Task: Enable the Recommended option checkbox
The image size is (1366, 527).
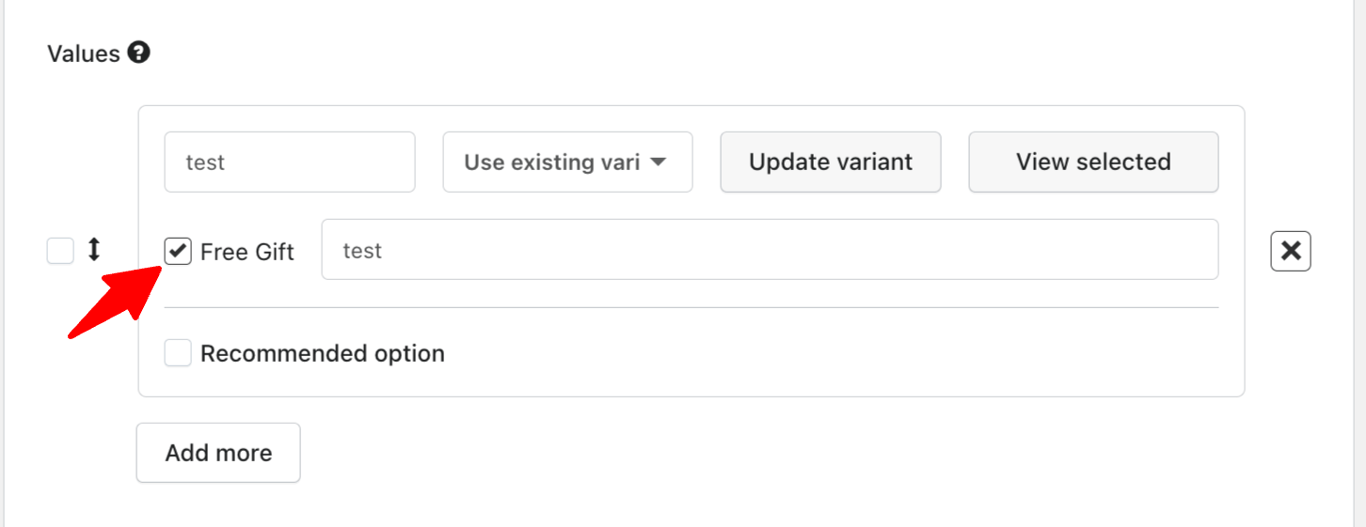Action: click(178, 353)
